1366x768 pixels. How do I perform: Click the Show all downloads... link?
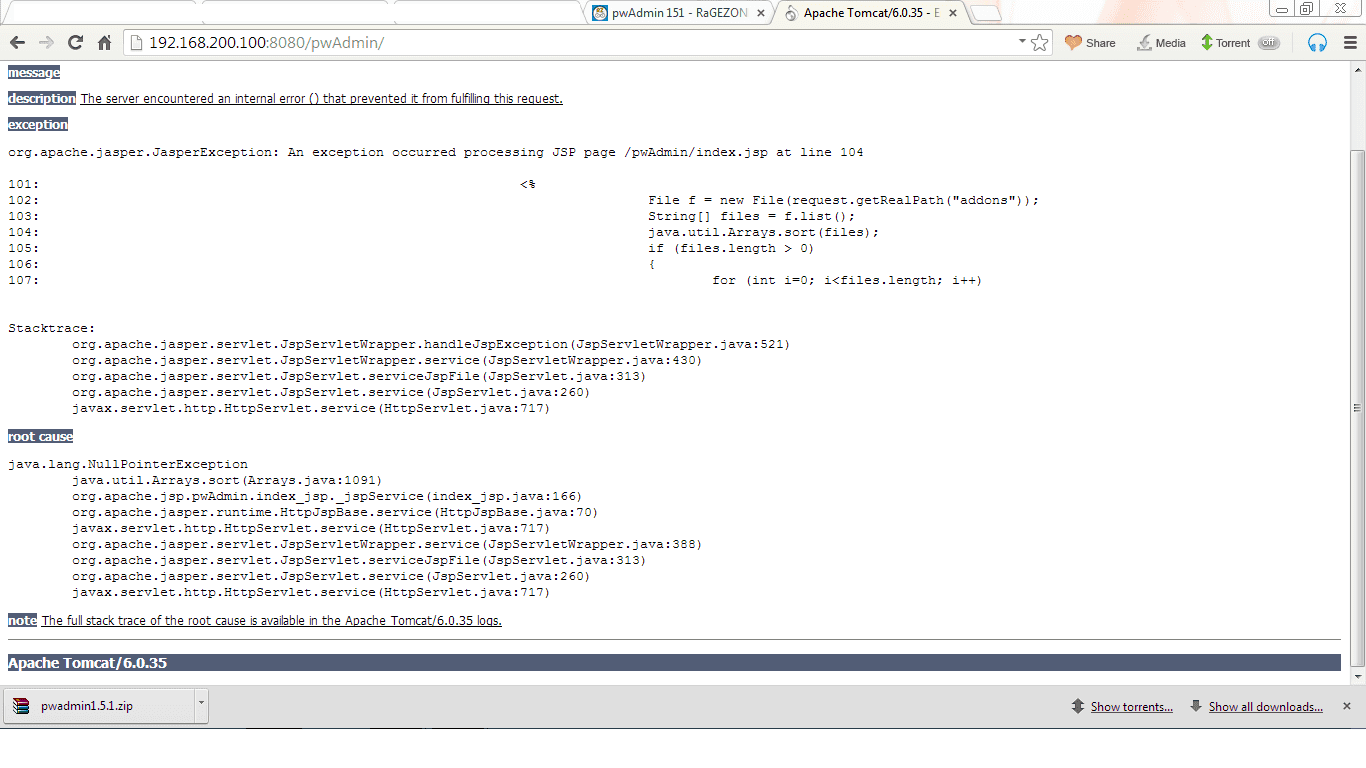[x=1265, y=707]
